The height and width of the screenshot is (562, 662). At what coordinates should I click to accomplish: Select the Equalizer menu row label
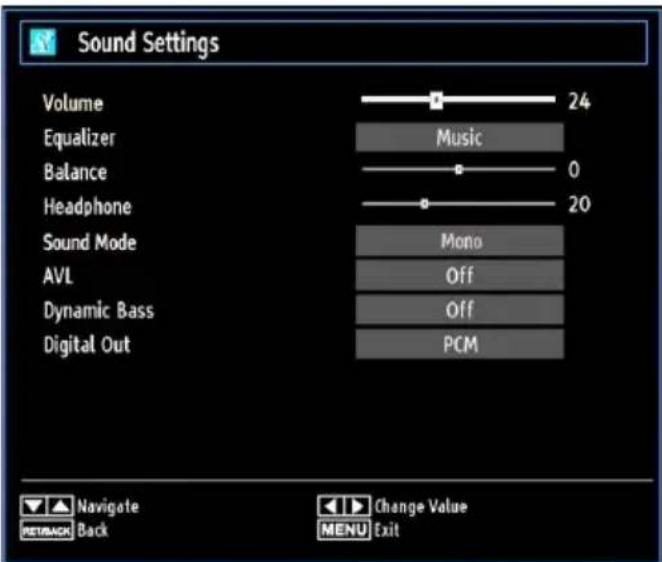pos(79,138)
